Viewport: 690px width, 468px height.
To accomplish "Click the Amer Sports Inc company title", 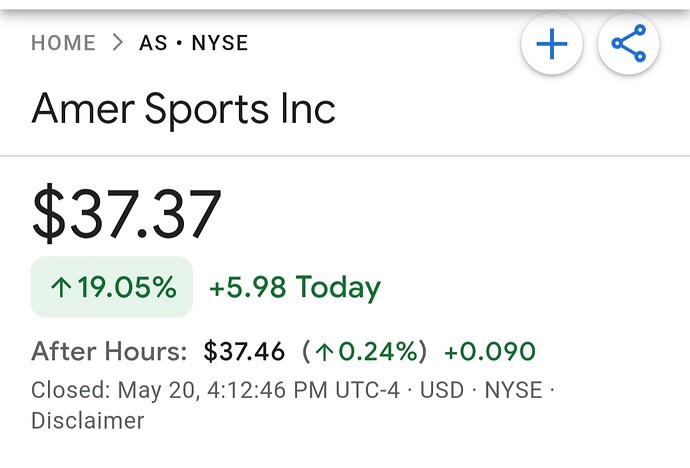I will 184,108.
